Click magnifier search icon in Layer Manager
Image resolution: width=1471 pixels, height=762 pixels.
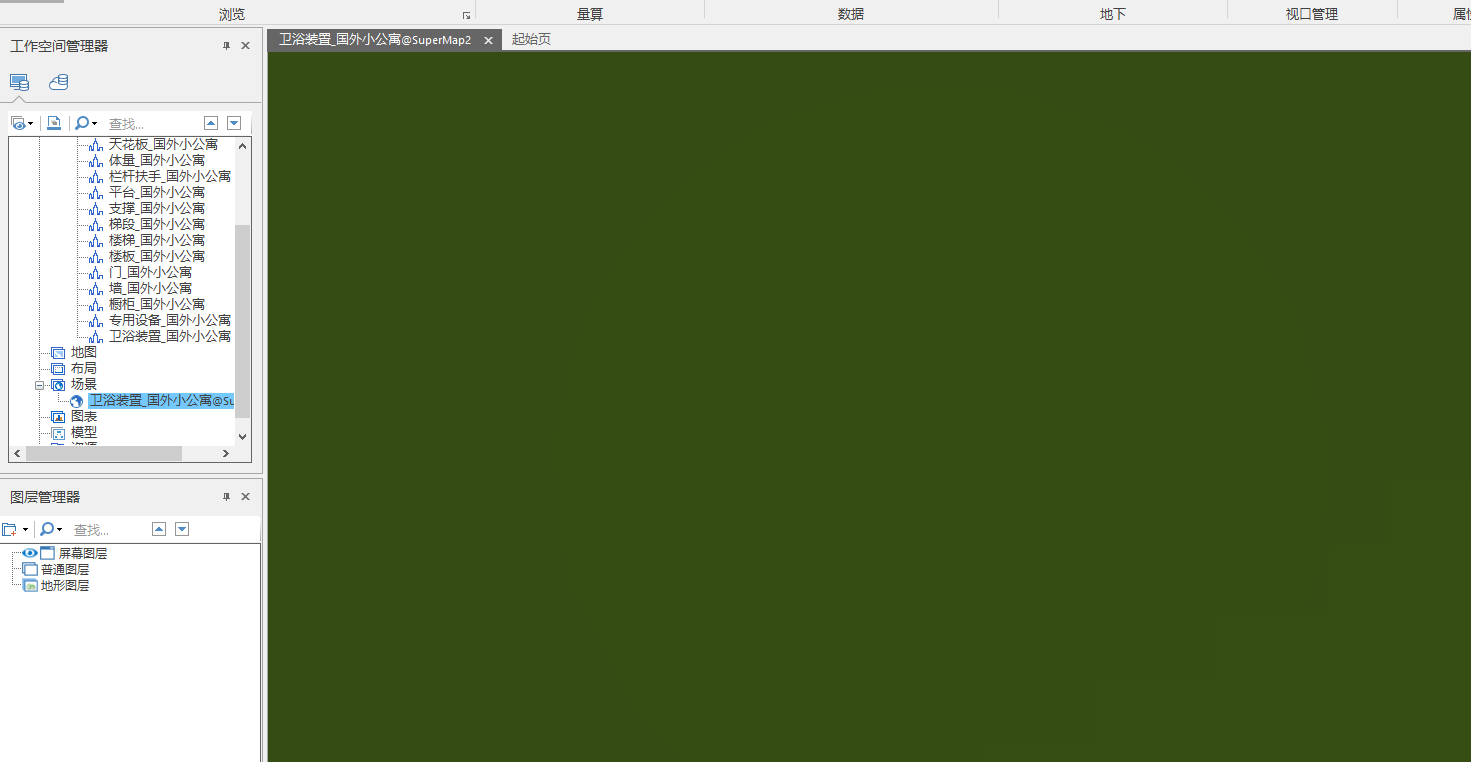pos(47,529)
